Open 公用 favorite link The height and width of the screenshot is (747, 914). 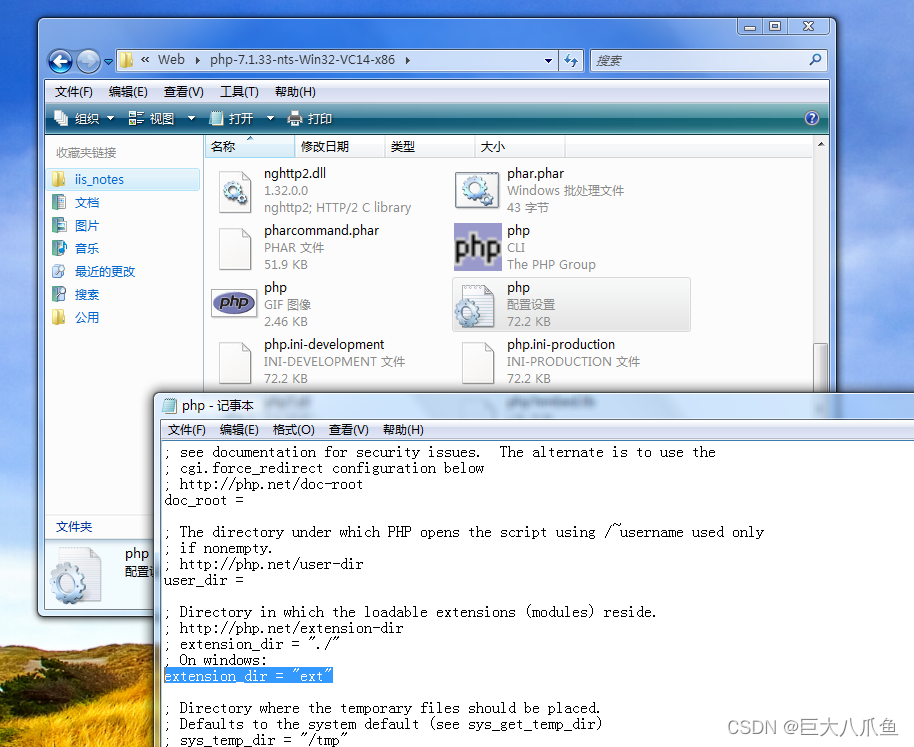point(87,318)
